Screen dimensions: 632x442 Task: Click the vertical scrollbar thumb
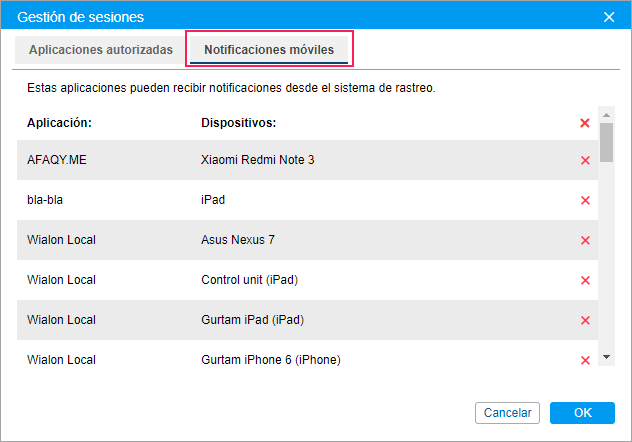point(606,142)
